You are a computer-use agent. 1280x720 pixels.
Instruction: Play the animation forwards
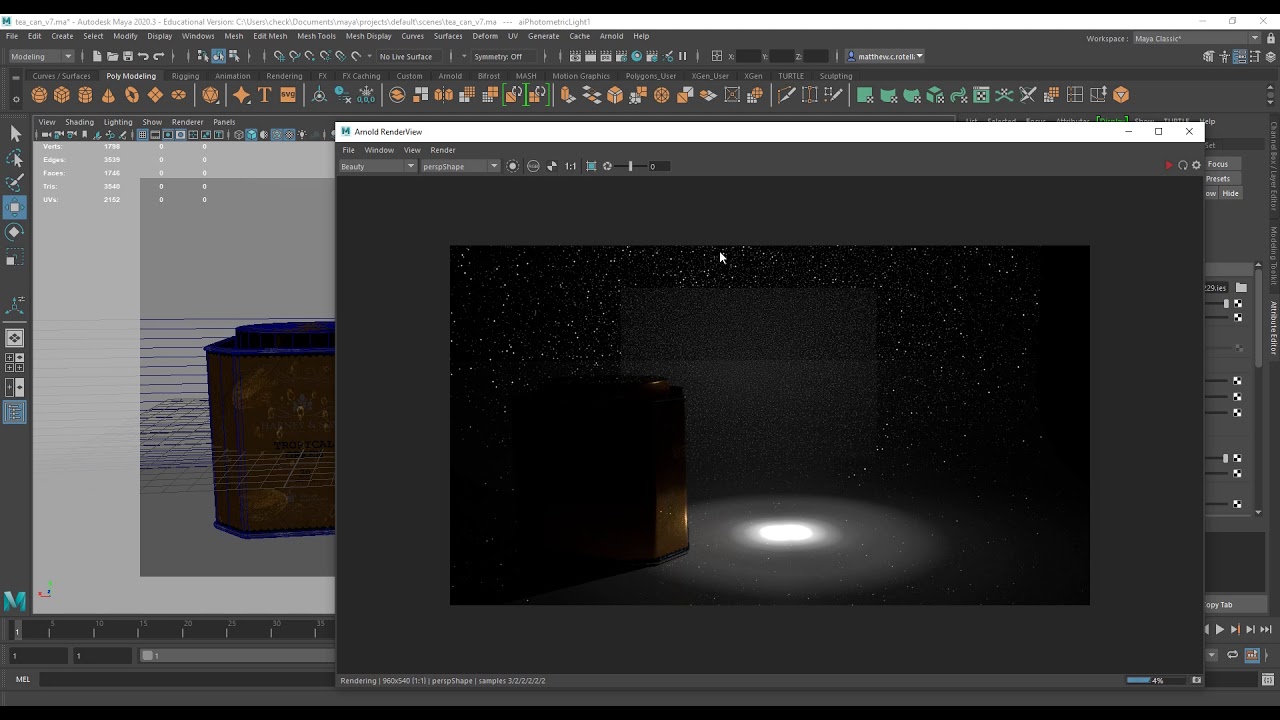(1219, 629)
